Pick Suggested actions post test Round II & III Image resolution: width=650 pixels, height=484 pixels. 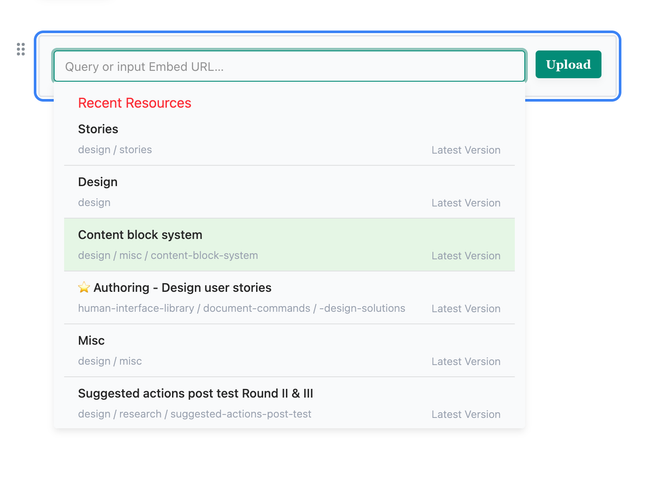tap(289, 403)
